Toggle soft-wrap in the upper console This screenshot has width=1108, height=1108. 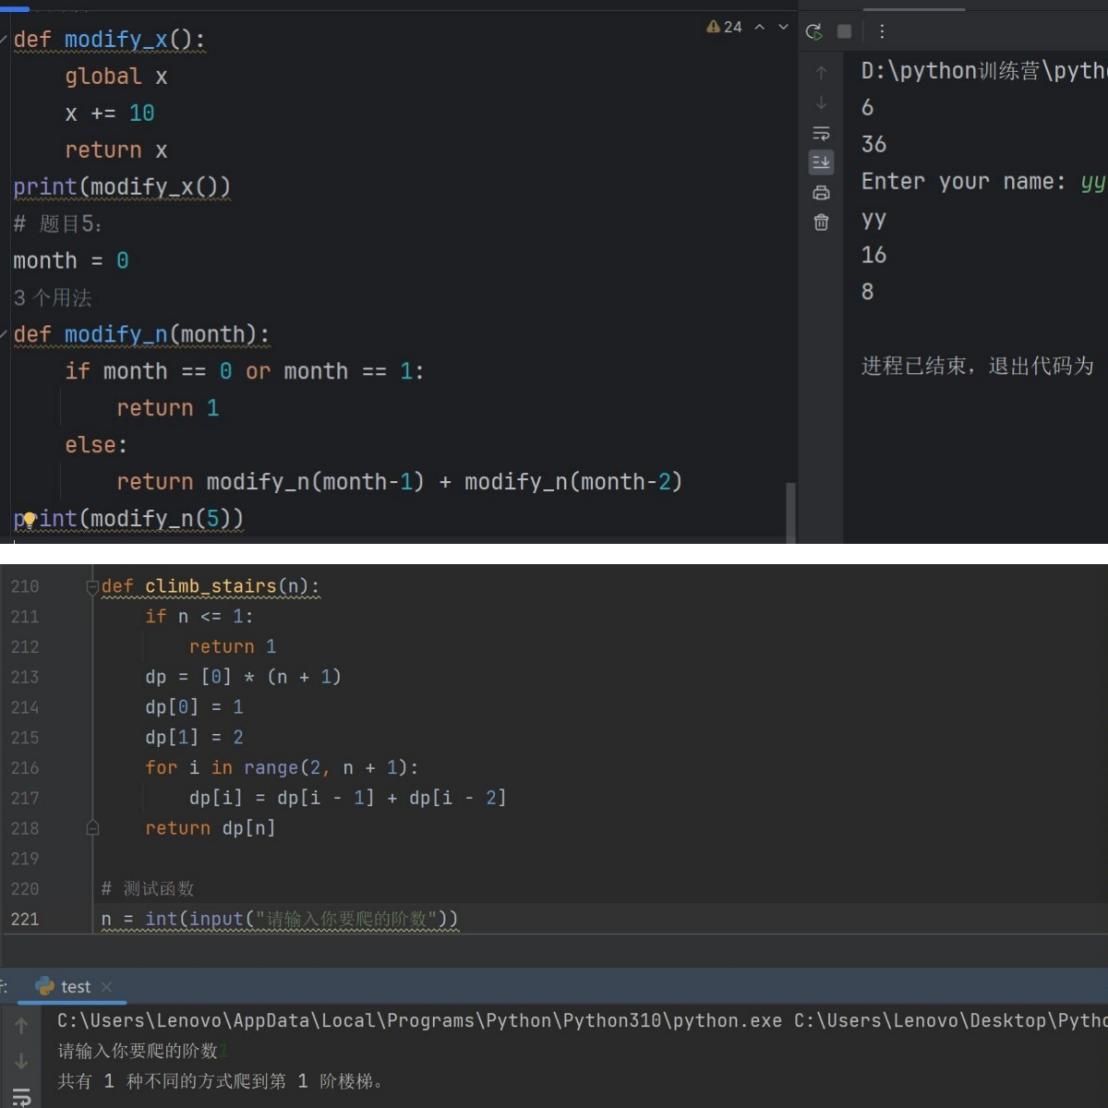click(x=821, y=133)
